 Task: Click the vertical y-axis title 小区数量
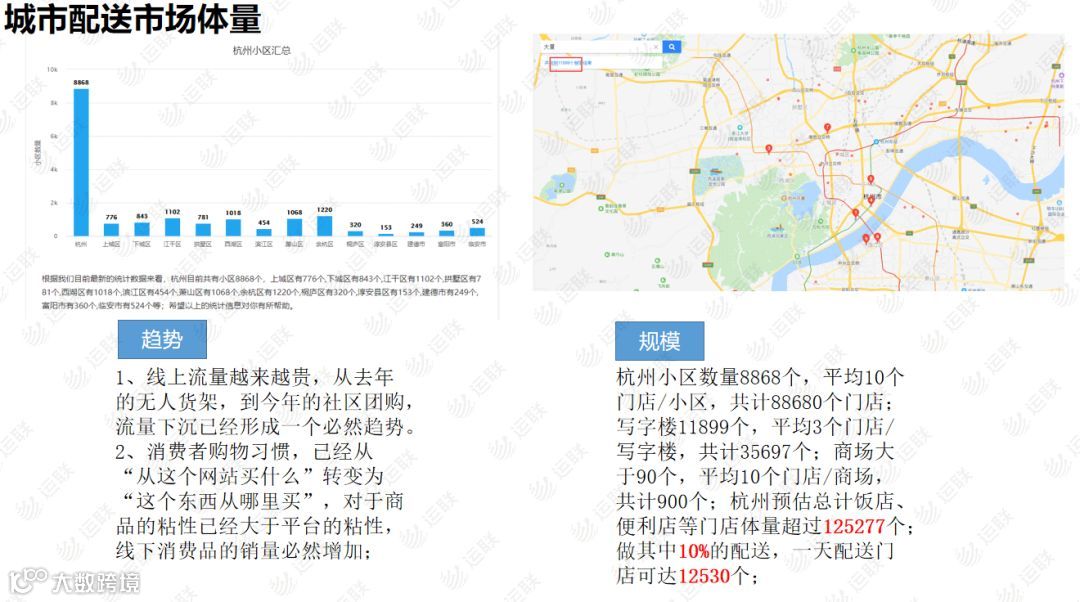[38, 153]
